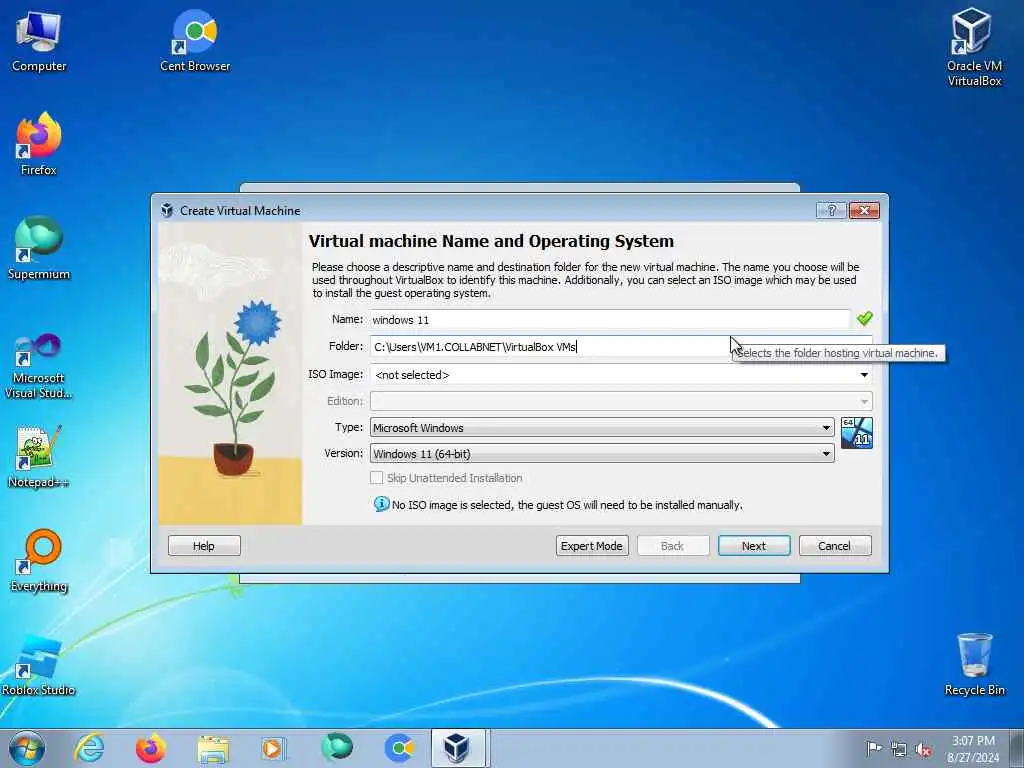Launch Firefox from the taskbar
This screenshot has width=1024, height=768.
click(x=150, y=748)
